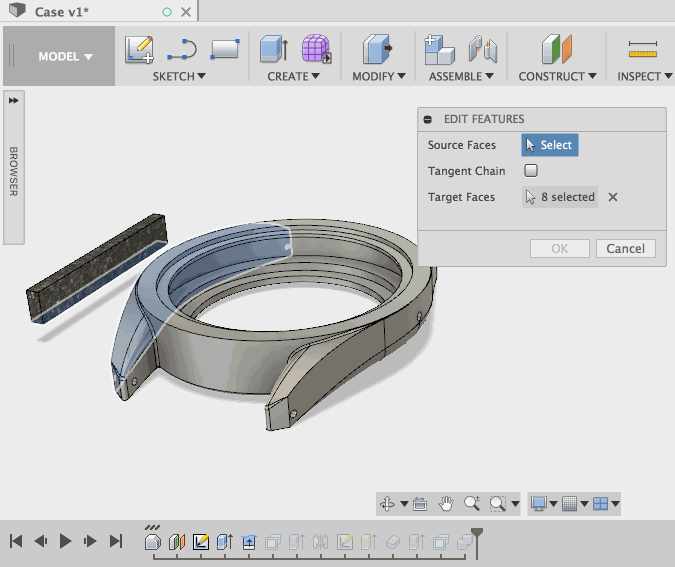
Task: Activate the Pan hand tool
Action: [x=446, y=504]
